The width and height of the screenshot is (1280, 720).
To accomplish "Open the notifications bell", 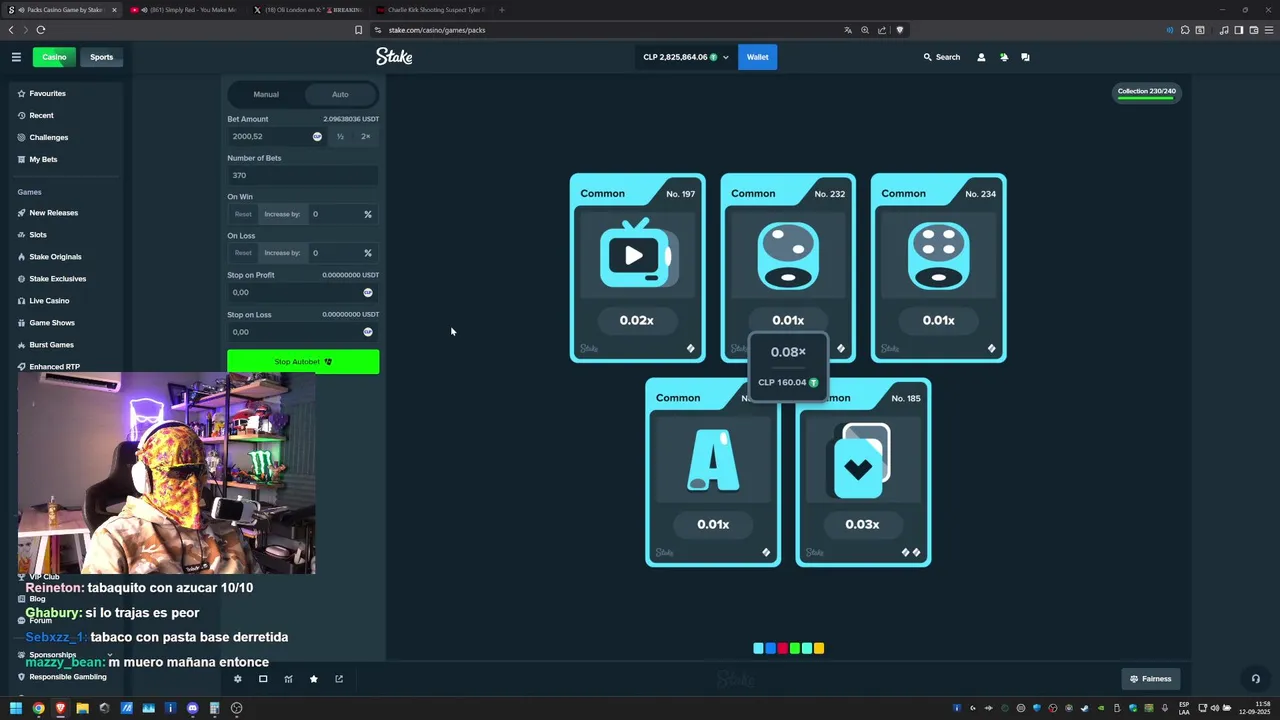I will coord(1004,57).
